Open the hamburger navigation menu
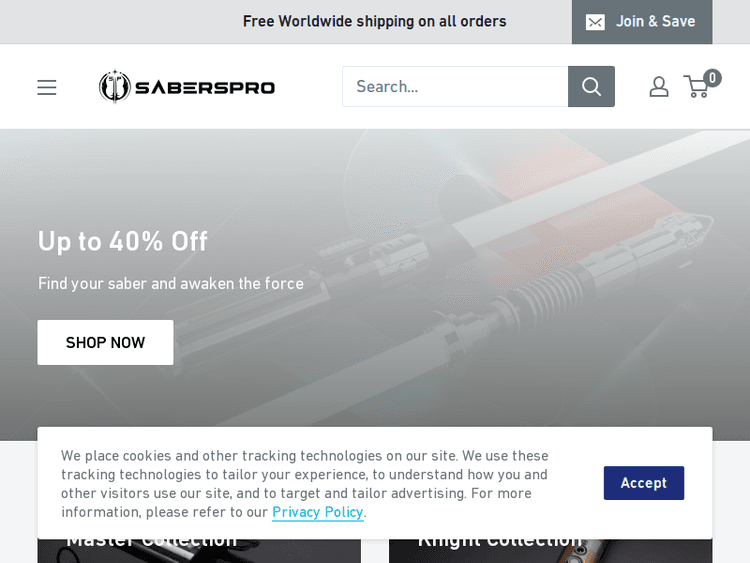Viewport: 750px width, 563px height. 47,87
